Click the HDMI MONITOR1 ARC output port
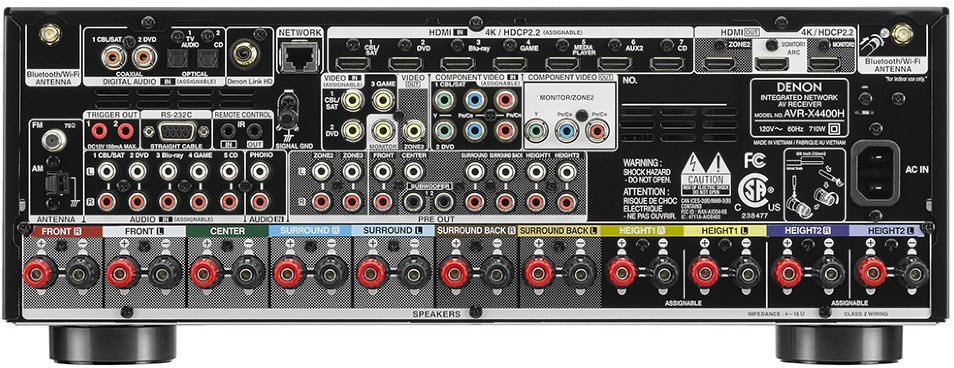Viewport: 954px width, 368px height. [x=771, y=63]
